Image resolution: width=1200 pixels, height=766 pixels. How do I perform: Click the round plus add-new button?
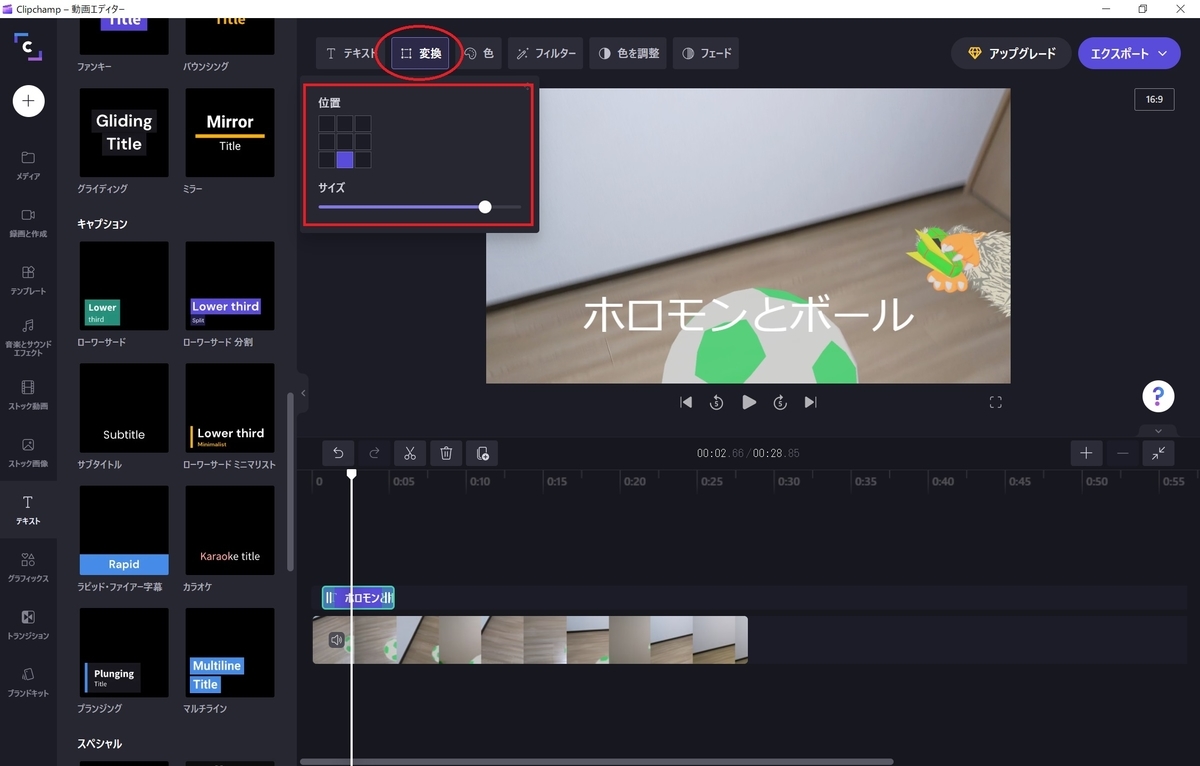point(28,101)
